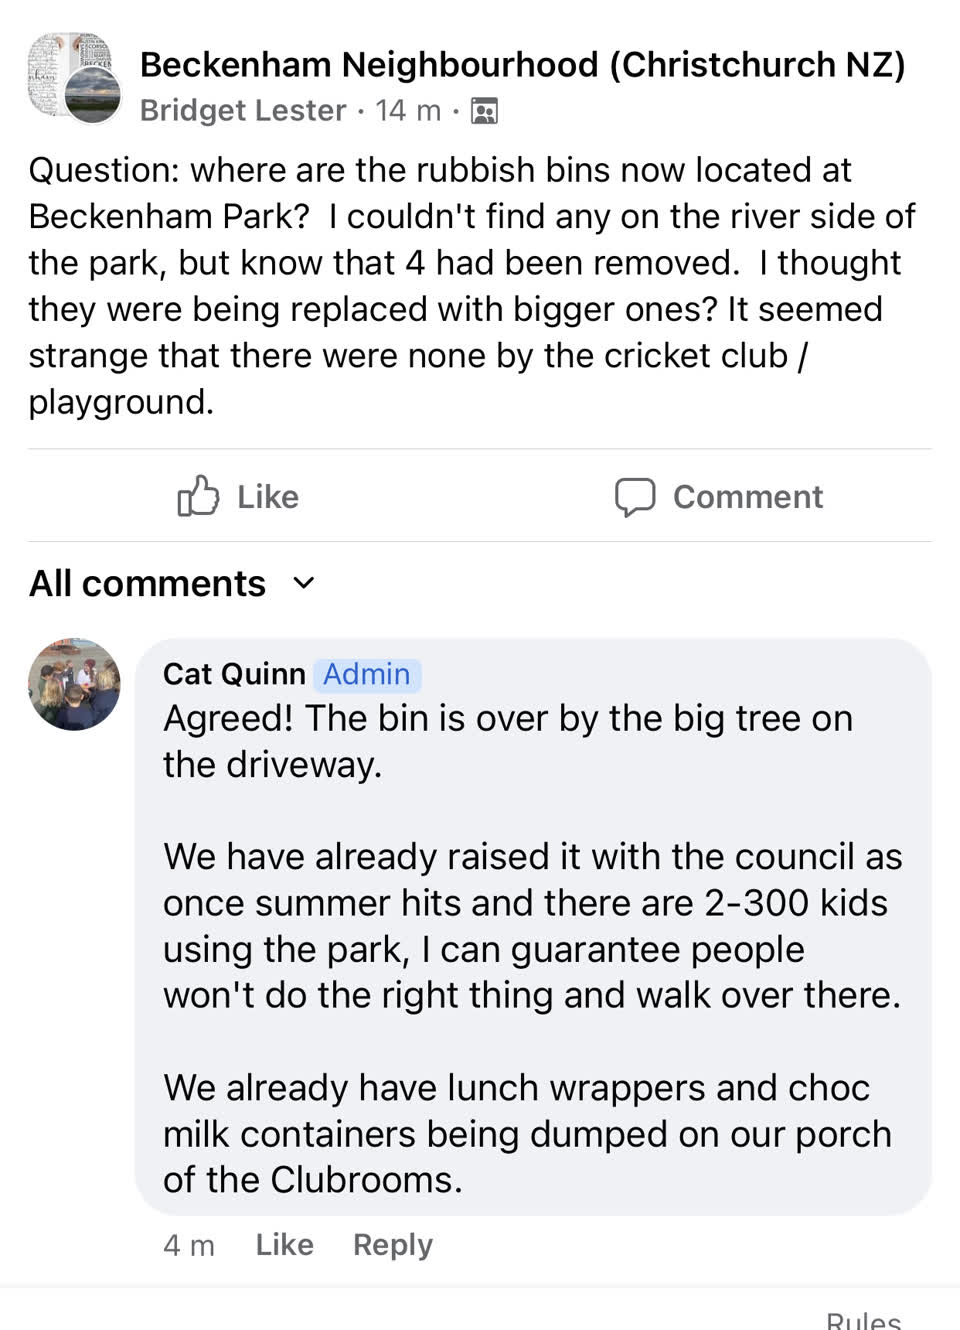The height and width of the screenshot is (1330, 960).
Task: Tap the thumbs-up Like icon on post
Action: click(x=198, y=495)
